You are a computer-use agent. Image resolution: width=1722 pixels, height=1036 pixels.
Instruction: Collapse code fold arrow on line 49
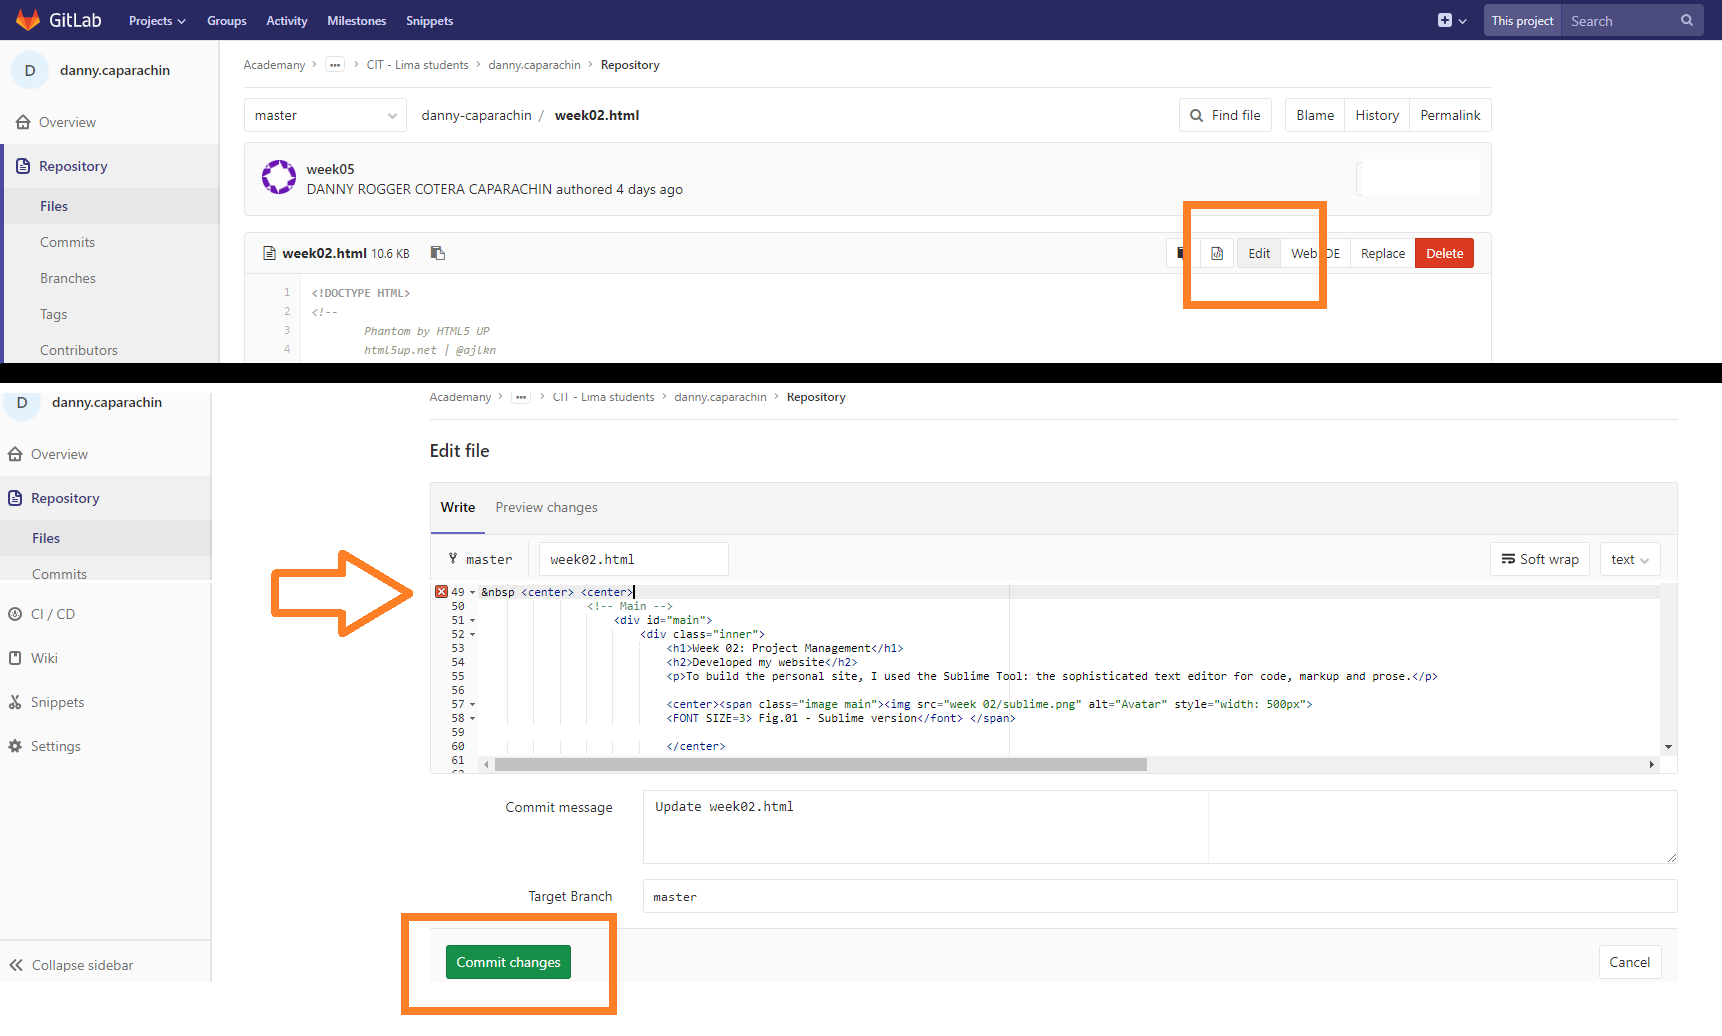(x=472, y=592)
